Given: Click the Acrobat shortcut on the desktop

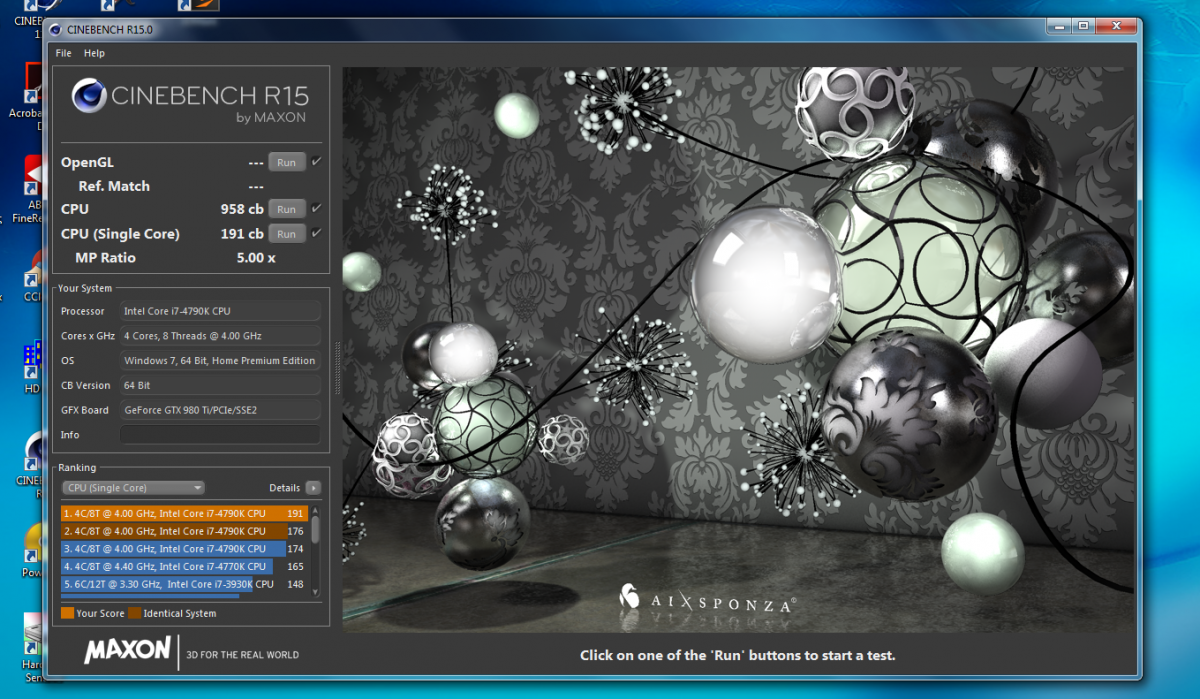Looking at the screenshot, I should [x=35, y=95].
